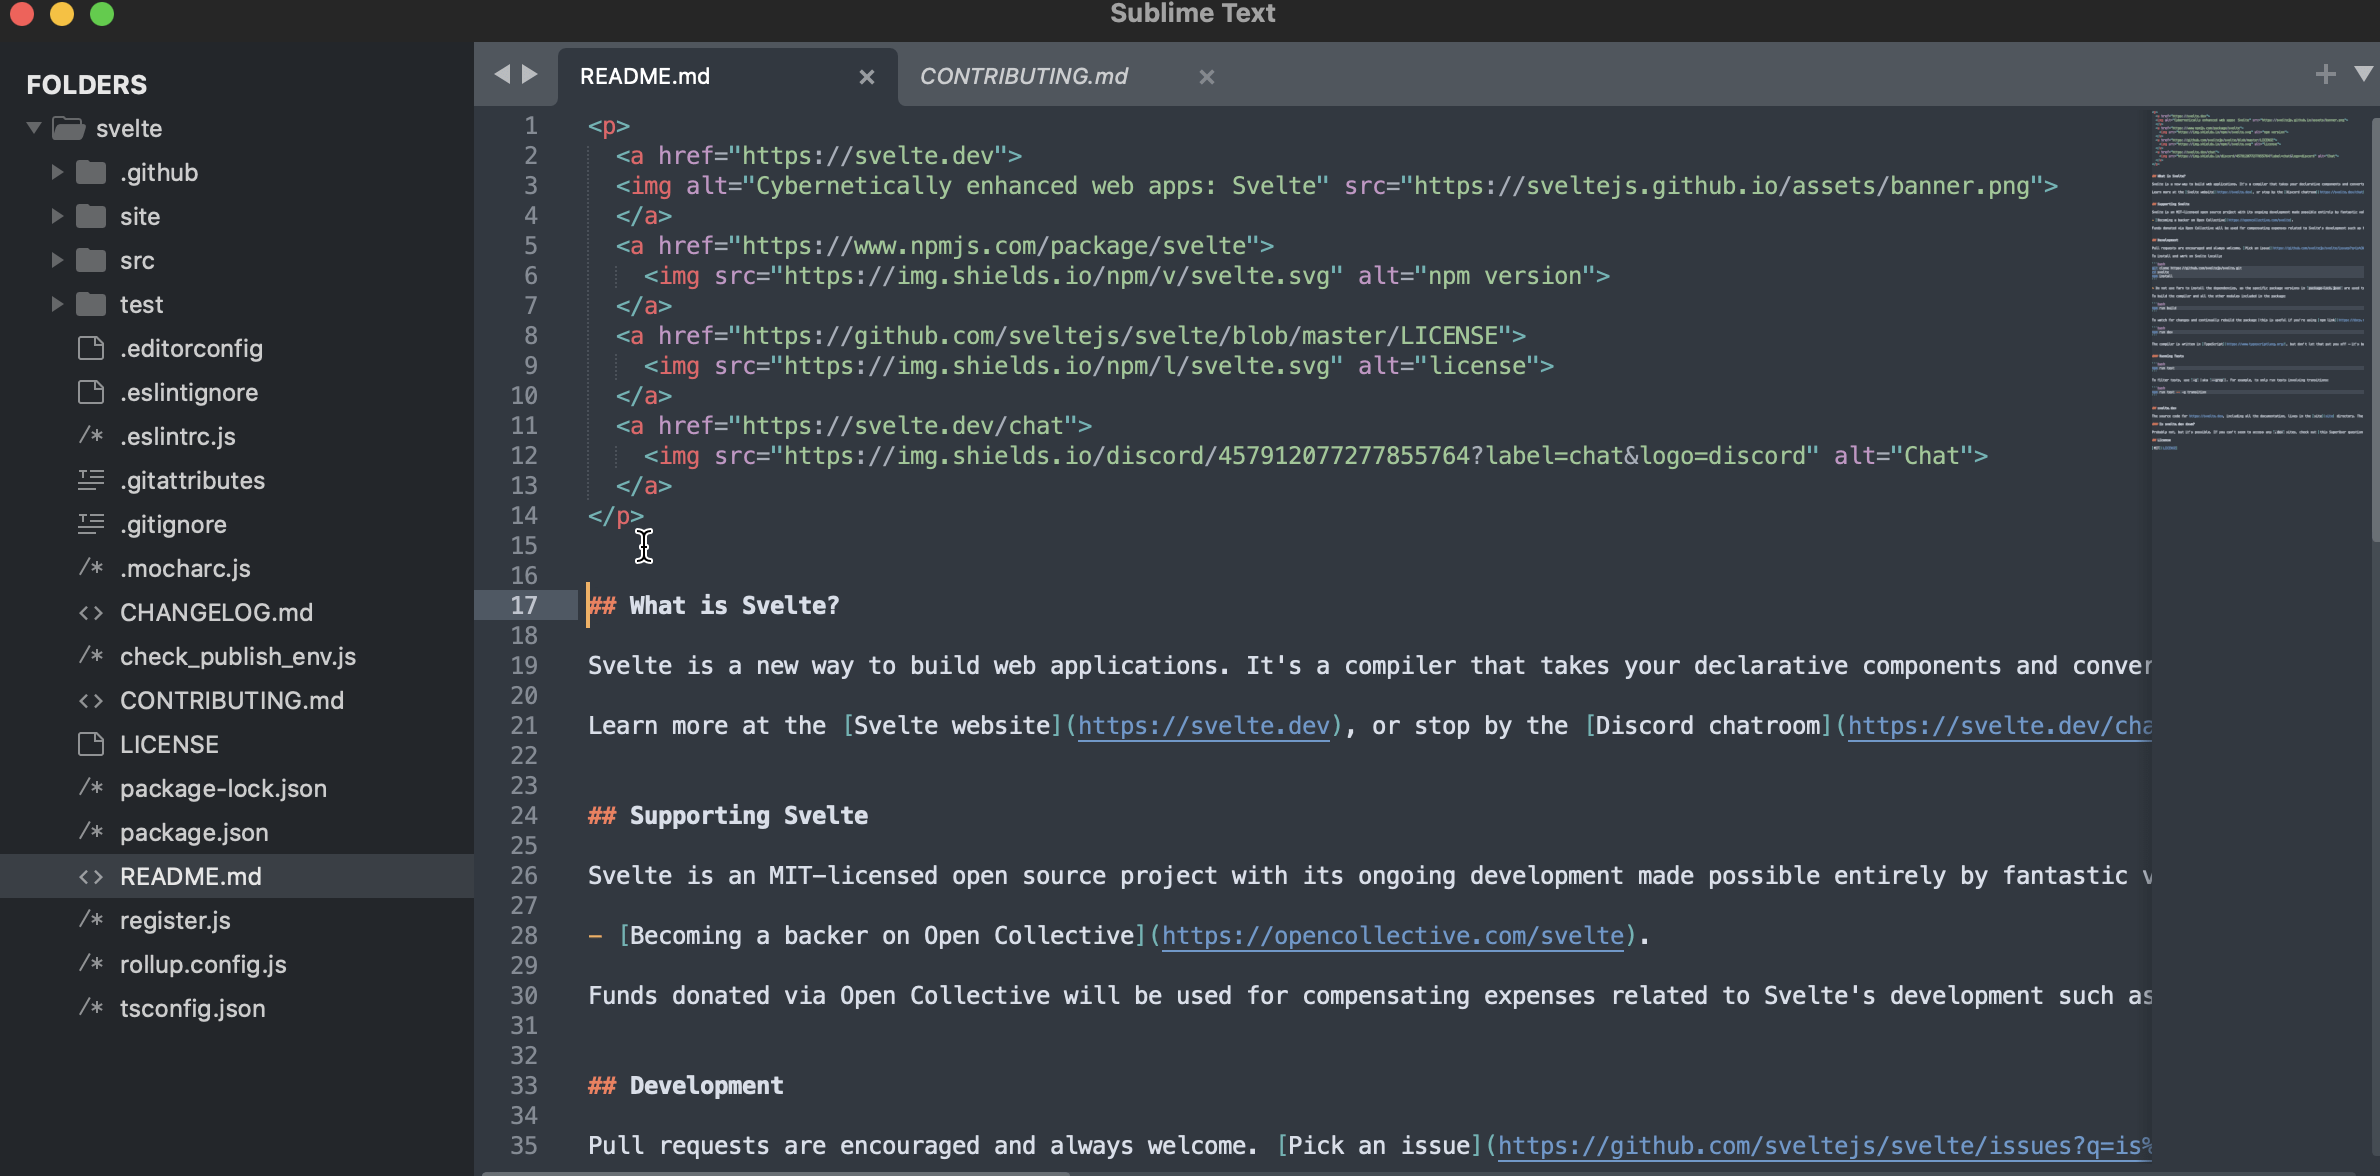2380x1176 pixels.
Task: Open LICENSE file in sidebar
Action: click(x=169, y=744)
